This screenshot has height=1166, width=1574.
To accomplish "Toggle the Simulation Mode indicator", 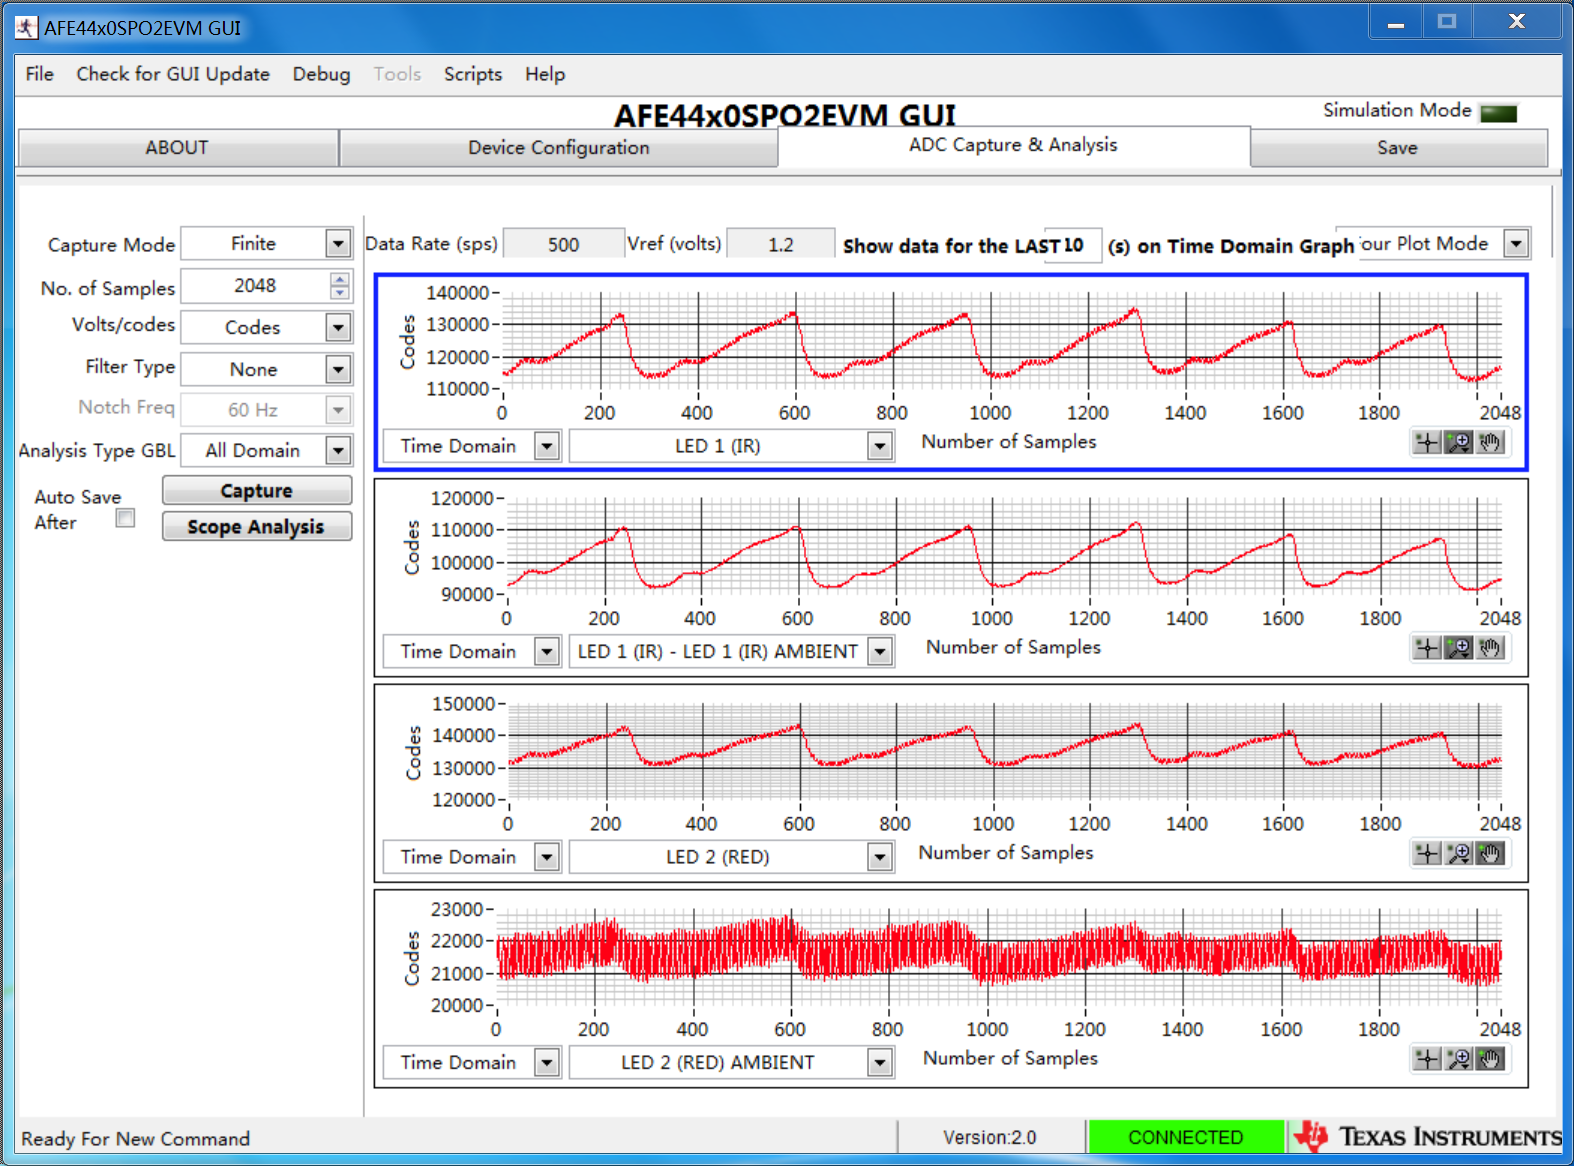I will pos(1499,113).
